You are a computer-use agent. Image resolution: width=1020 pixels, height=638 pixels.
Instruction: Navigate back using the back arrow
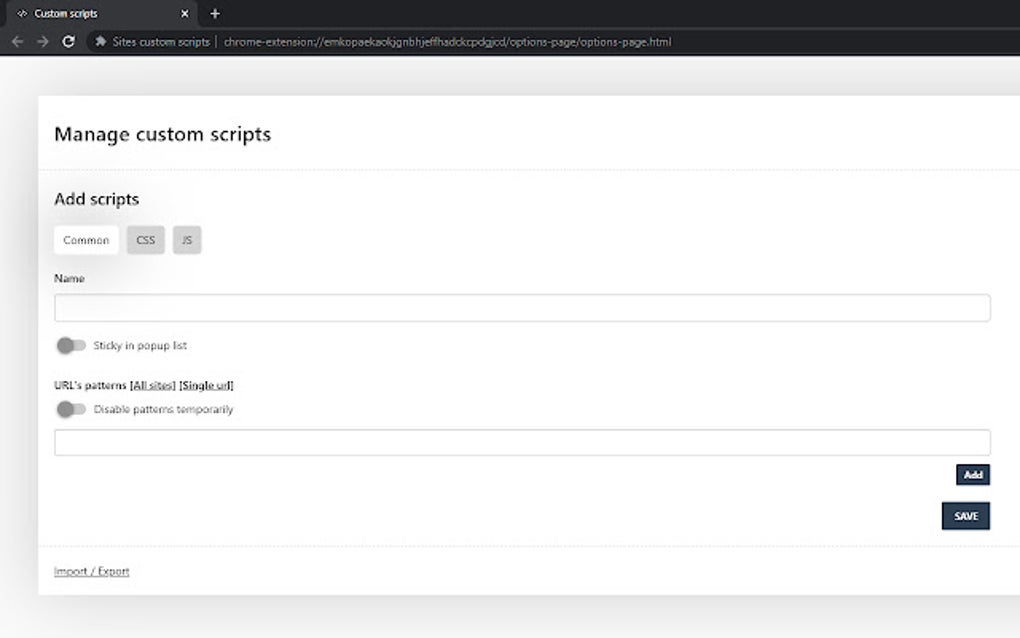pos(17,42)
